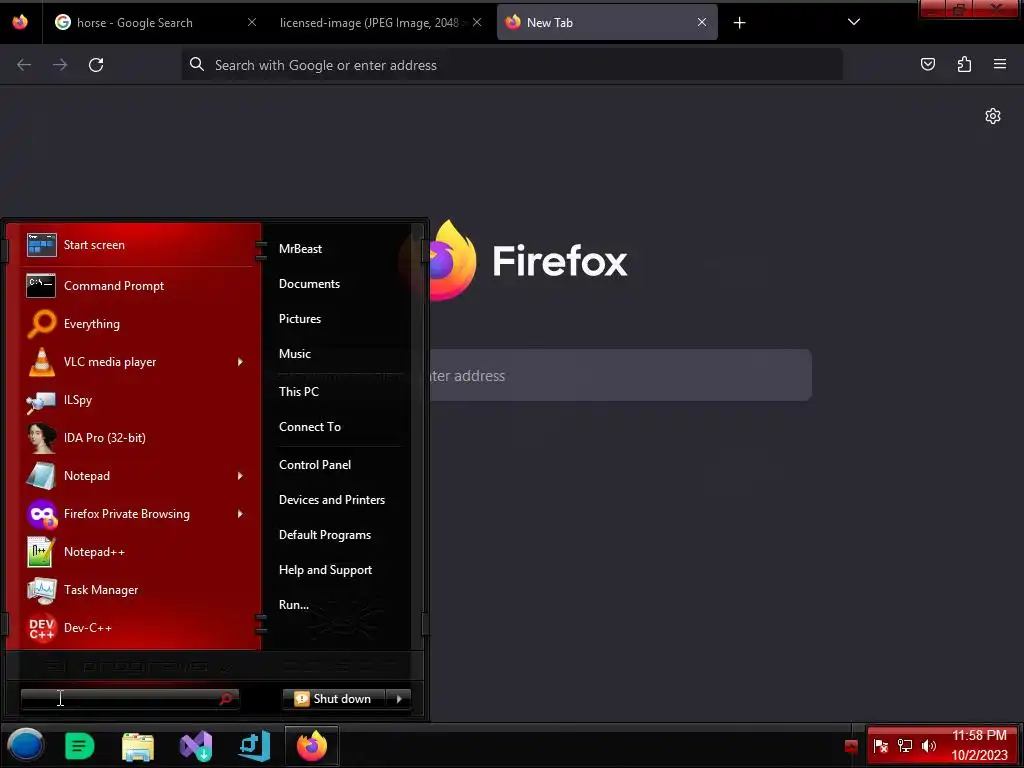Viewport: 1024px width, 768px height.
Task: Launch IDA Pro (32-bit)
Action: [137, 438]
